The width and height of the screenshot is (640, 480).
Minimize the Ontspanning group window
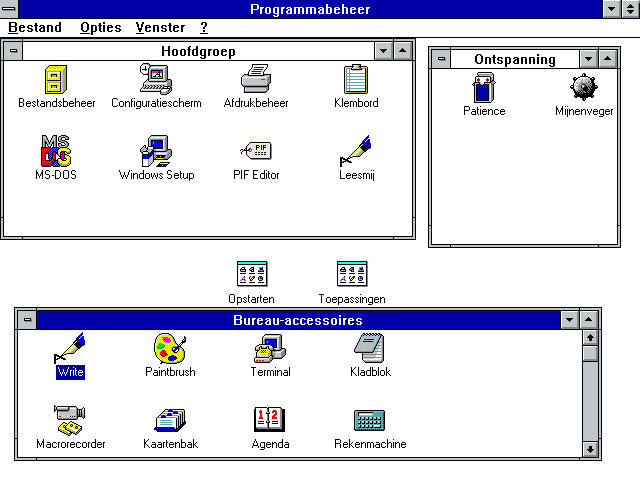coord(589,59)
